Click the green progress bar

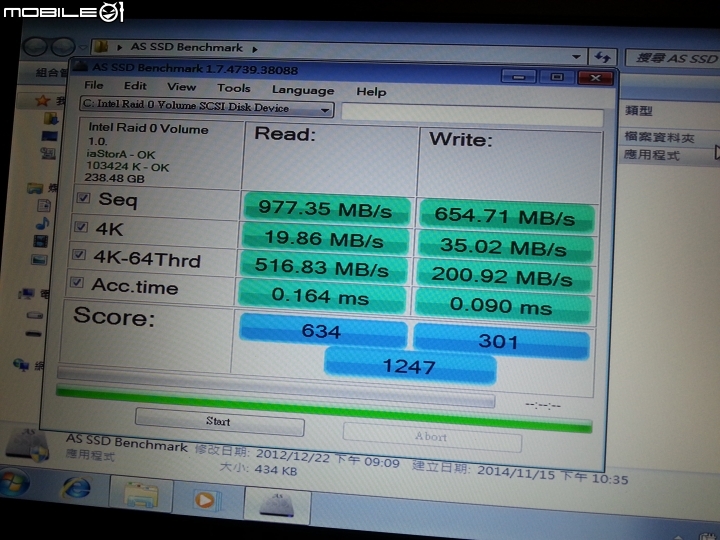click(x=324, y=410)
